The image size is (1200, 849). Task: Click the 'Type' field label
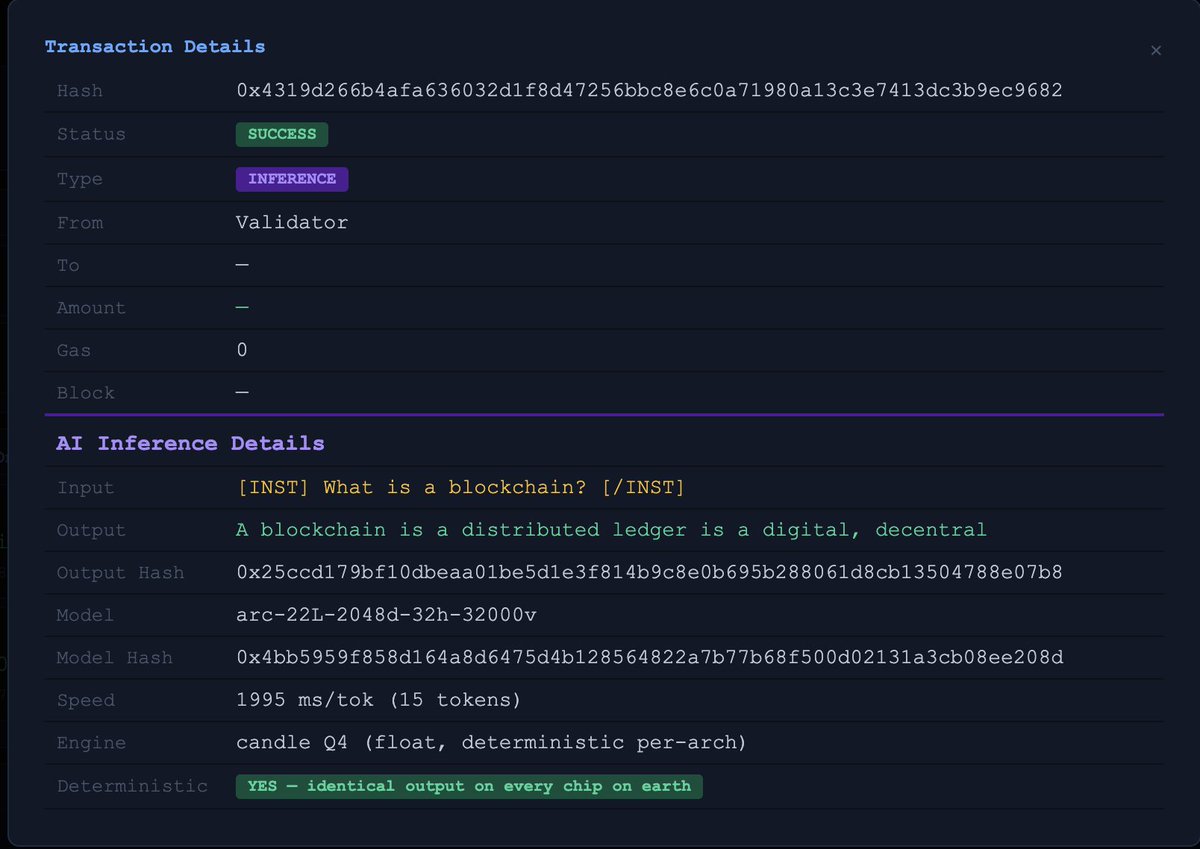pos(80,179)
